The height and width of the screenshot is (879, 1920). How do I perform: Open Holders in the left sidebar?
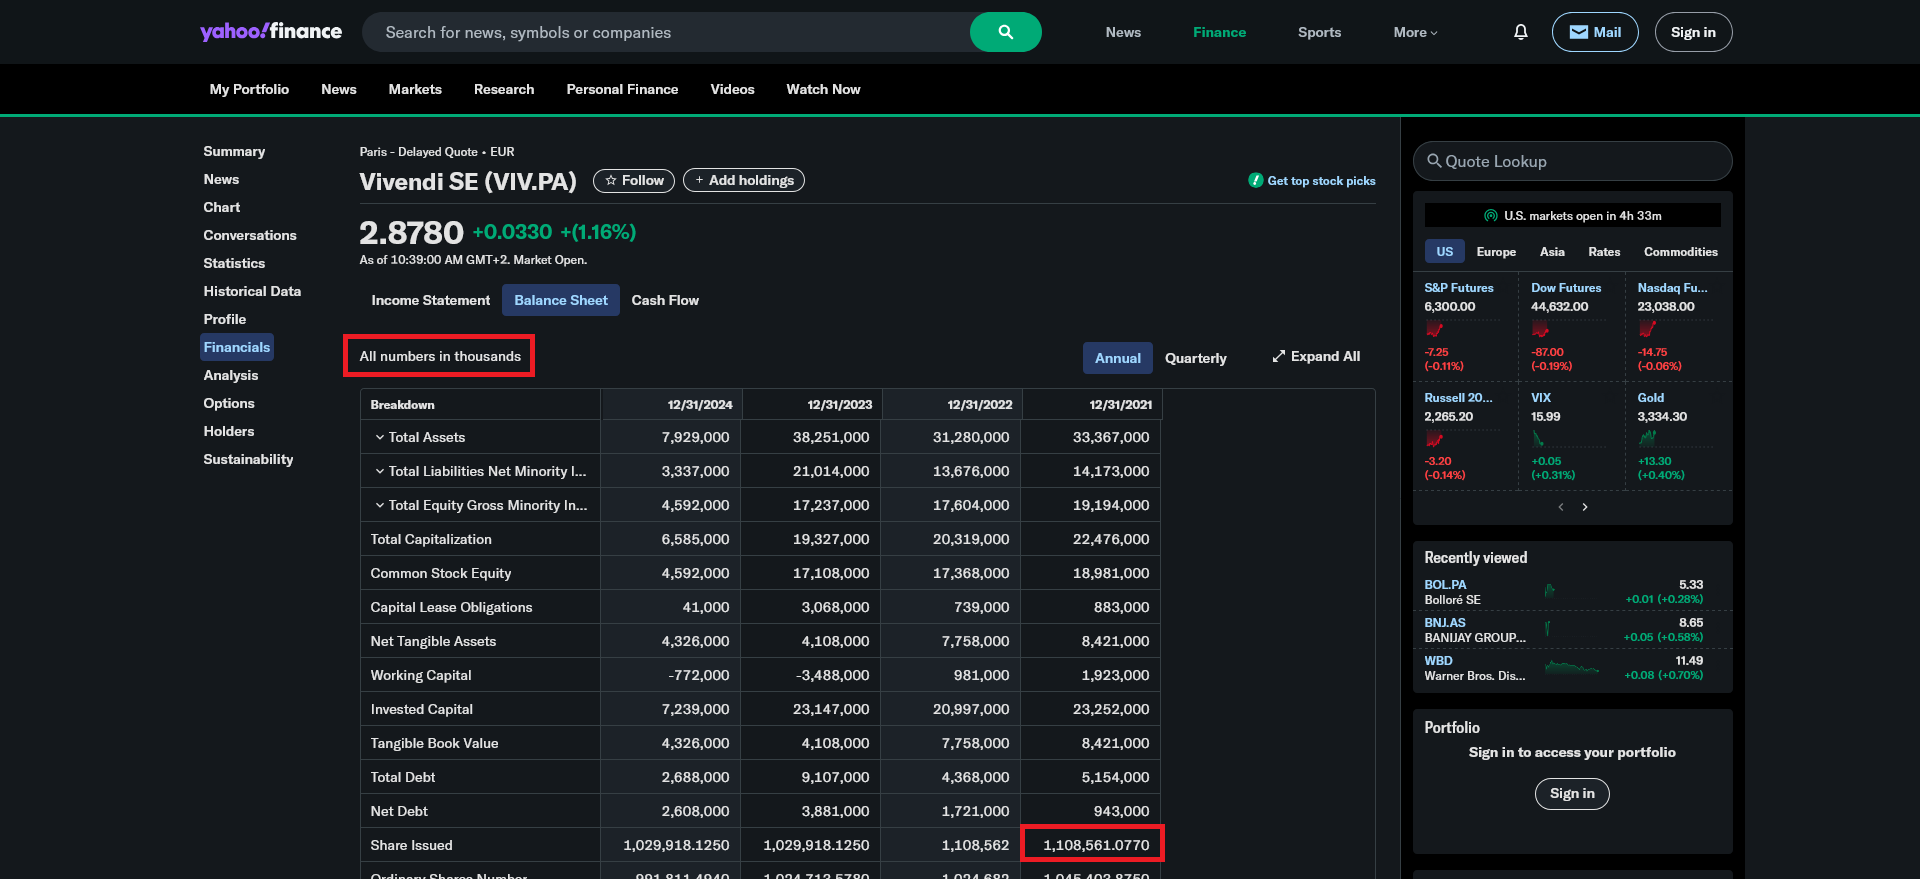pos(229,431)
